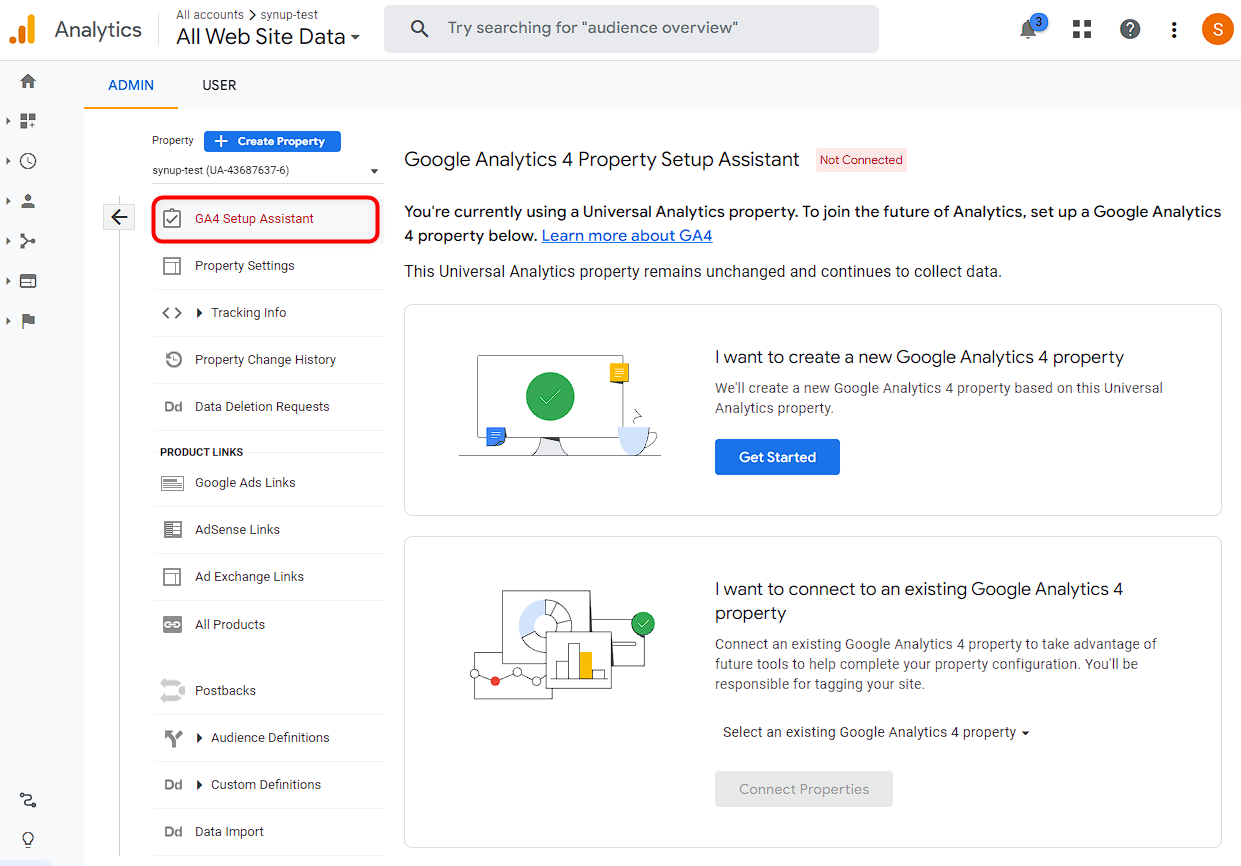This screenshot has width=1241, height=866.
Task: Click the All Products link icon
Action: tap(172, 625)
